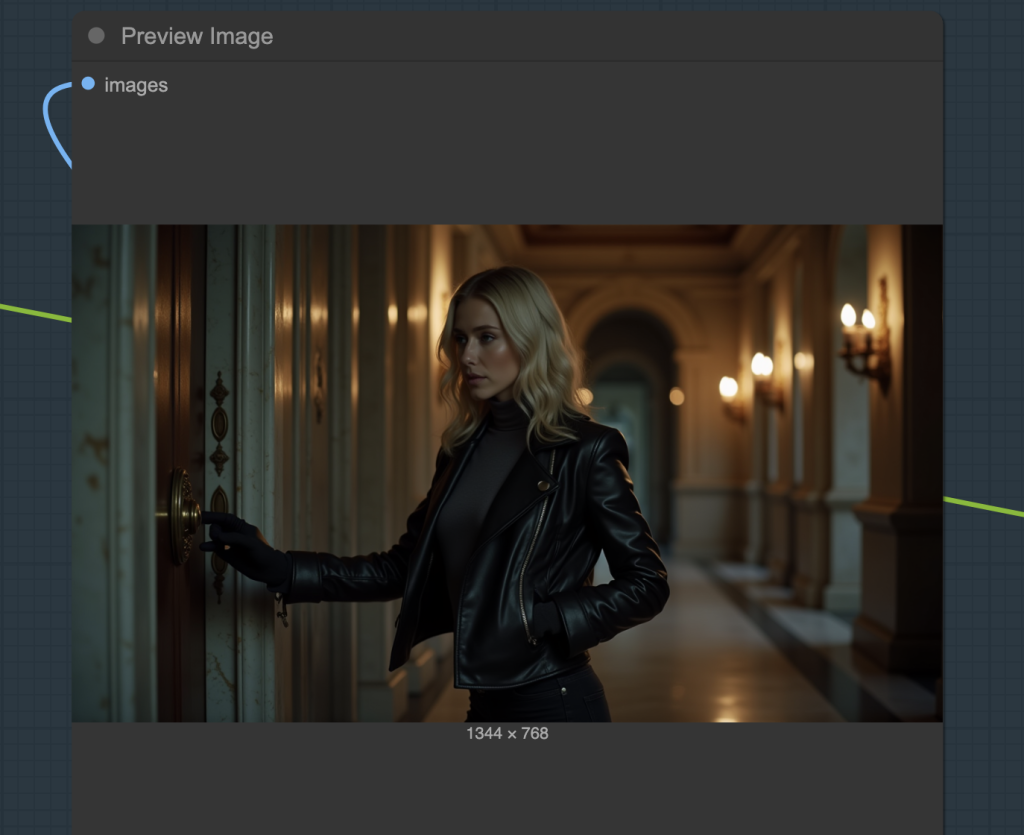Click the Preview Image node collapse dot

click(96, 36)
